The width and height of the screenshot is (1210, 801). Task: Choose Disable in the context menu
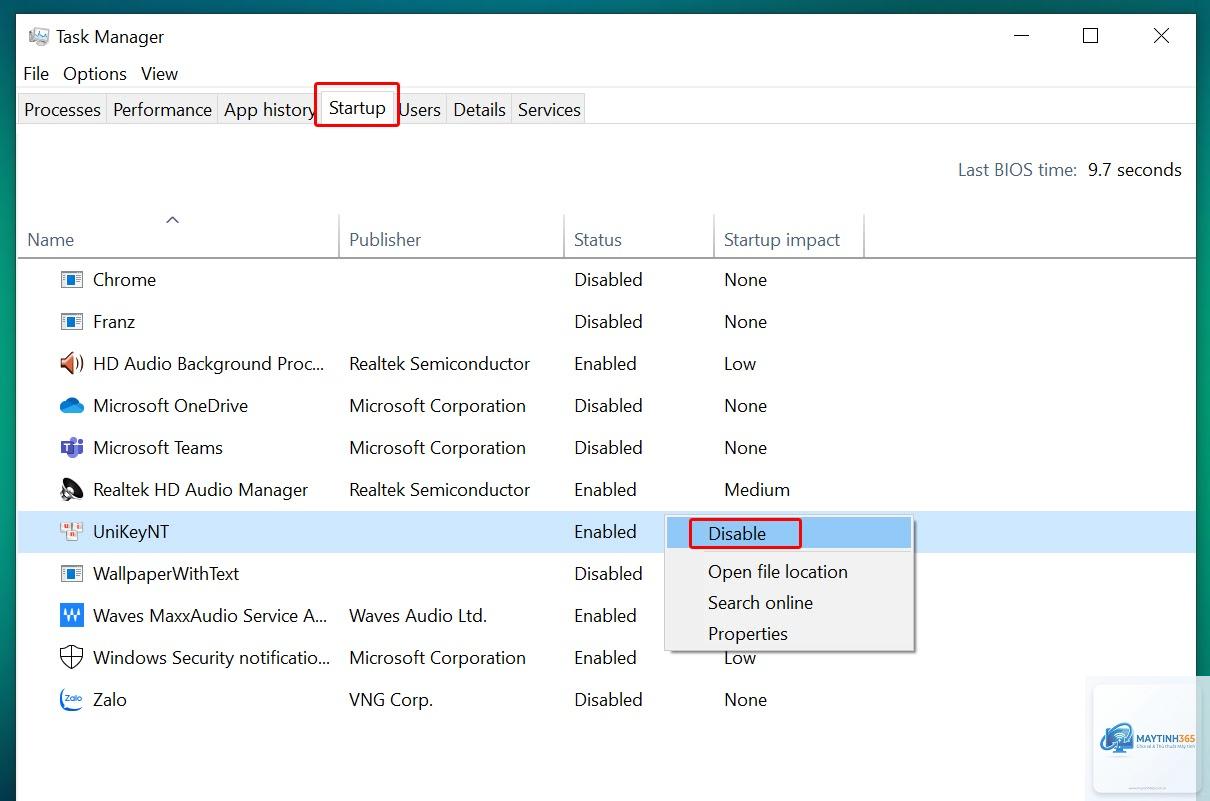pyautogui.click(x=790, y=534)
